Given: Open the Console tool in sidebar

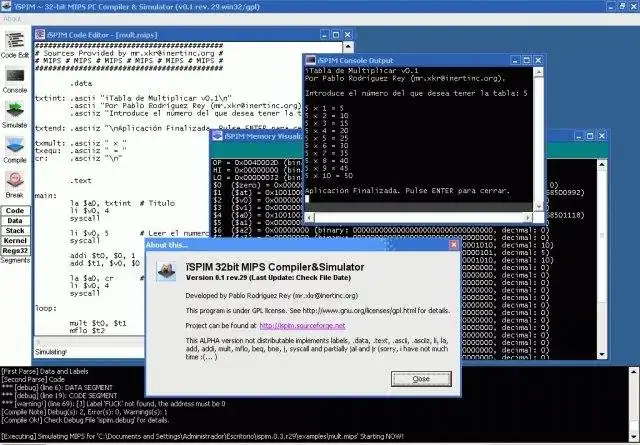Looking at the screenshot, I should [x=15, y=76].
